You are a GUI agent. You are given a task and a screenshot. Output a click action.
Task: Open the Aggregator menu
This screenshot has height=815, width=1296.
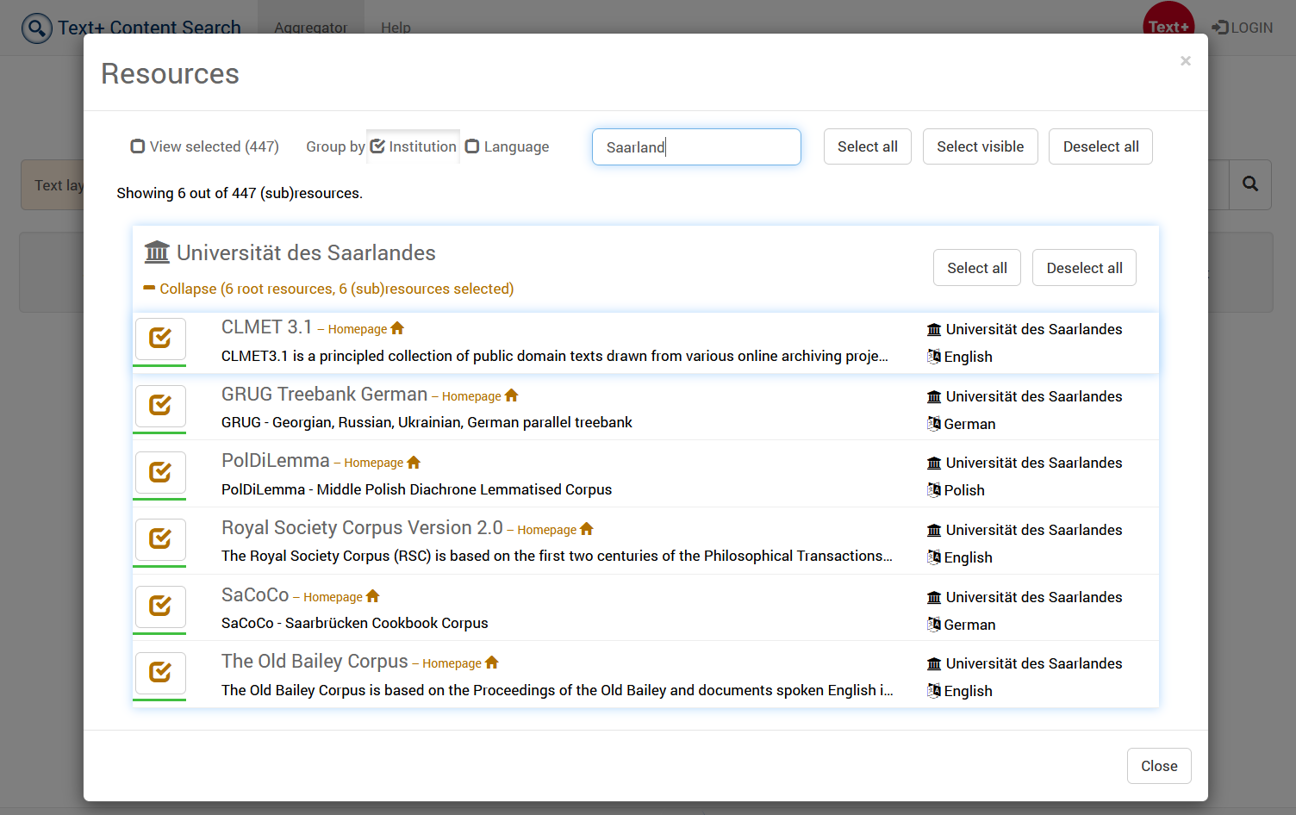(x=310, y=27)
